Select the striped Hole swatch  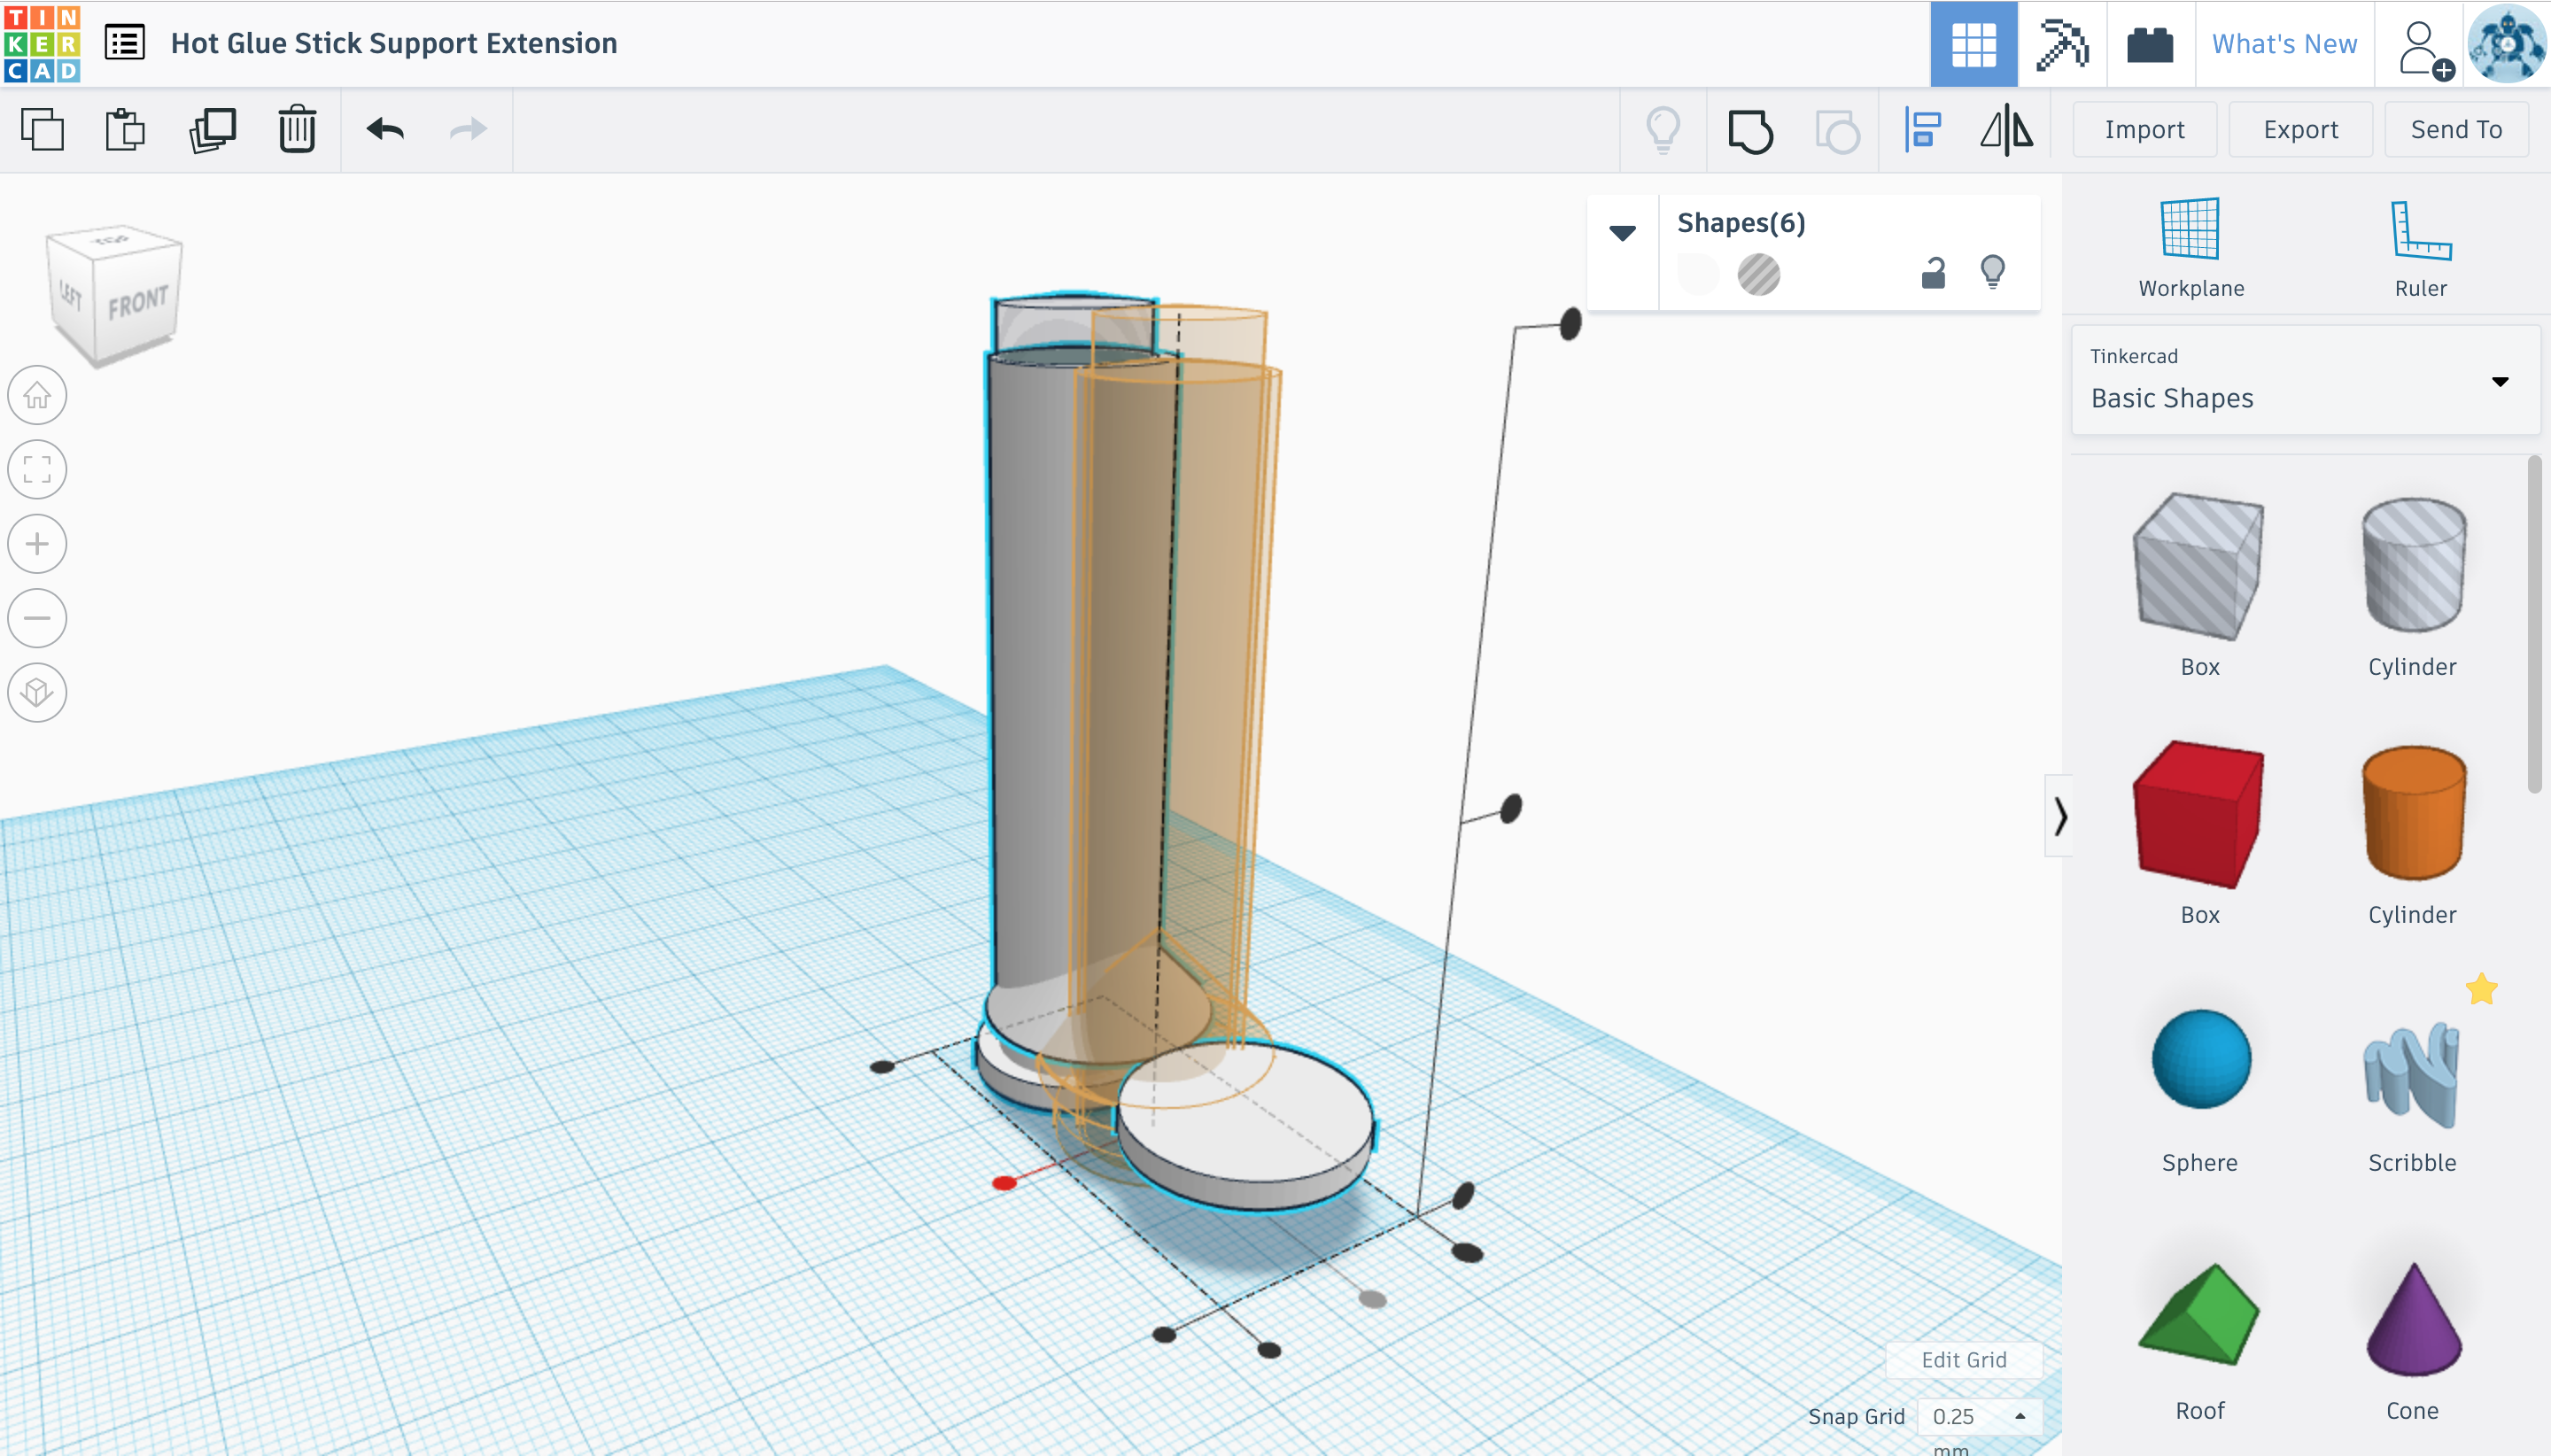point(1758,274)
